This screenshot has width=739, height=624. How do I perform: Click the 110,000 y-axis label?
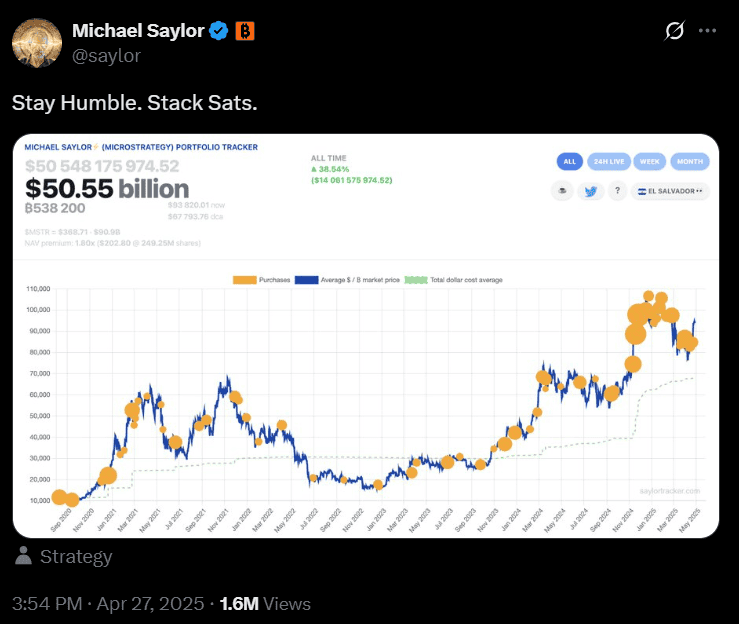[38, 288]
